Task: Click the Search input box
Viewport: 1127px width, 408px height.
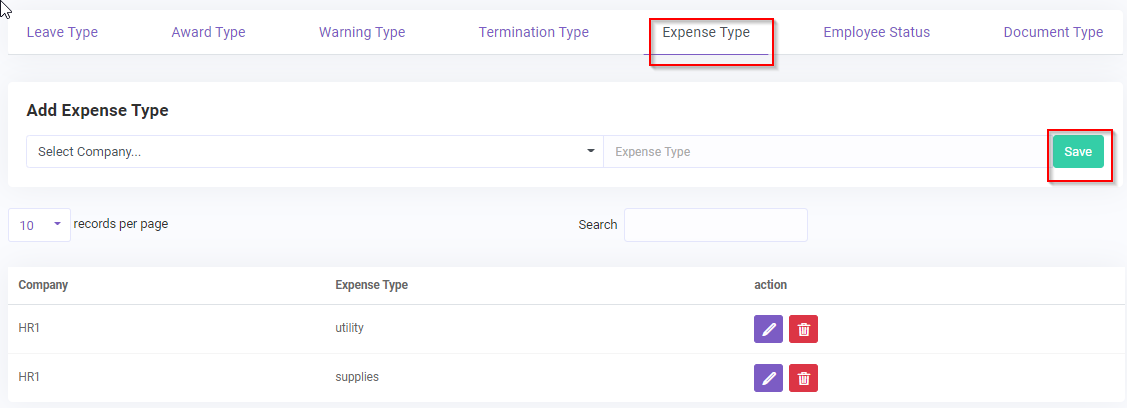Action: tap(715, 225)
